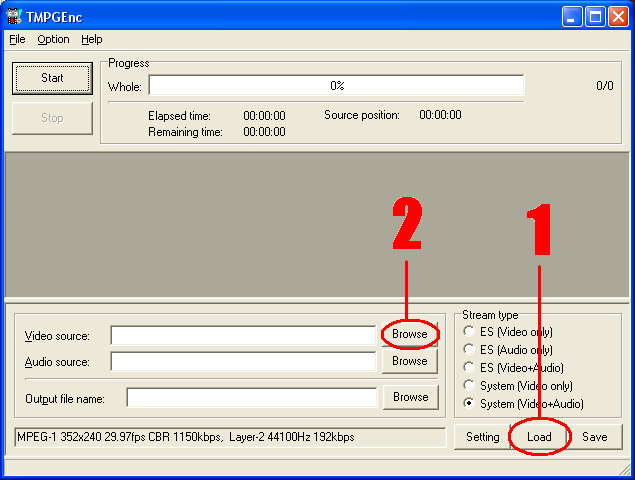Click the Remaining time value 00:00:00
Screen dimensions: 635x480
click(x=264, y=132)
